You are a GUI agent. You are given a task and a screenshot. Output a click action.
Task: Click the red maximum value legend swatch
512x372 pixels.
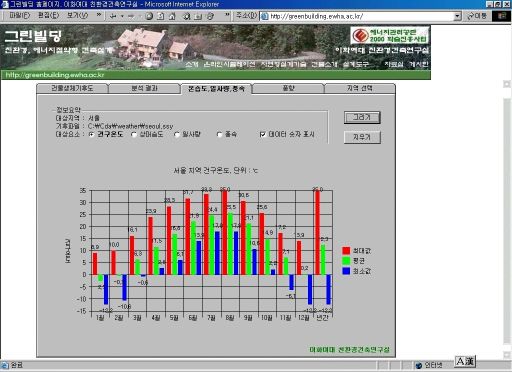pyautogui.click(x=346, y=251)
